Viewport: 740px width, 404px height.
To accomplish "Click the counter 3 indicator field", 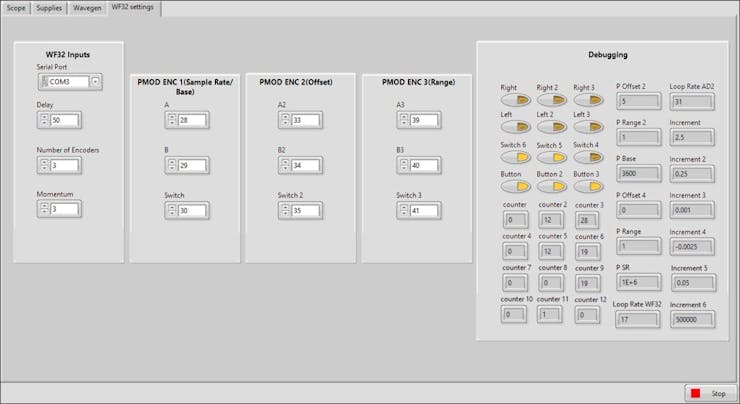I will coord(588,220).
